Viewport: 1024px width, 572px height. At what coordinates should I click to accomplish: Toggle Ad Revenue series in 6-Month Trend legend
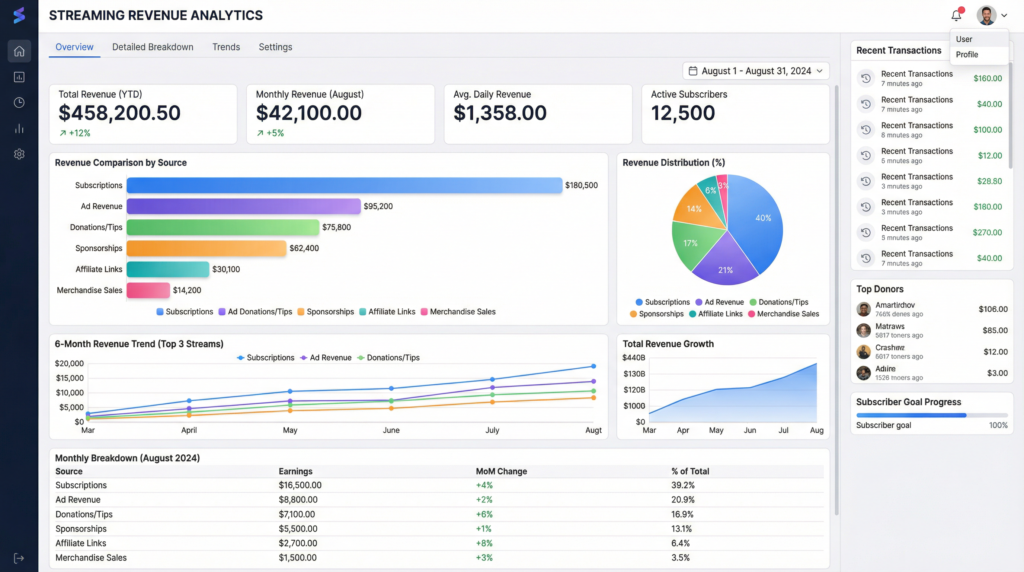pos(325,357)
